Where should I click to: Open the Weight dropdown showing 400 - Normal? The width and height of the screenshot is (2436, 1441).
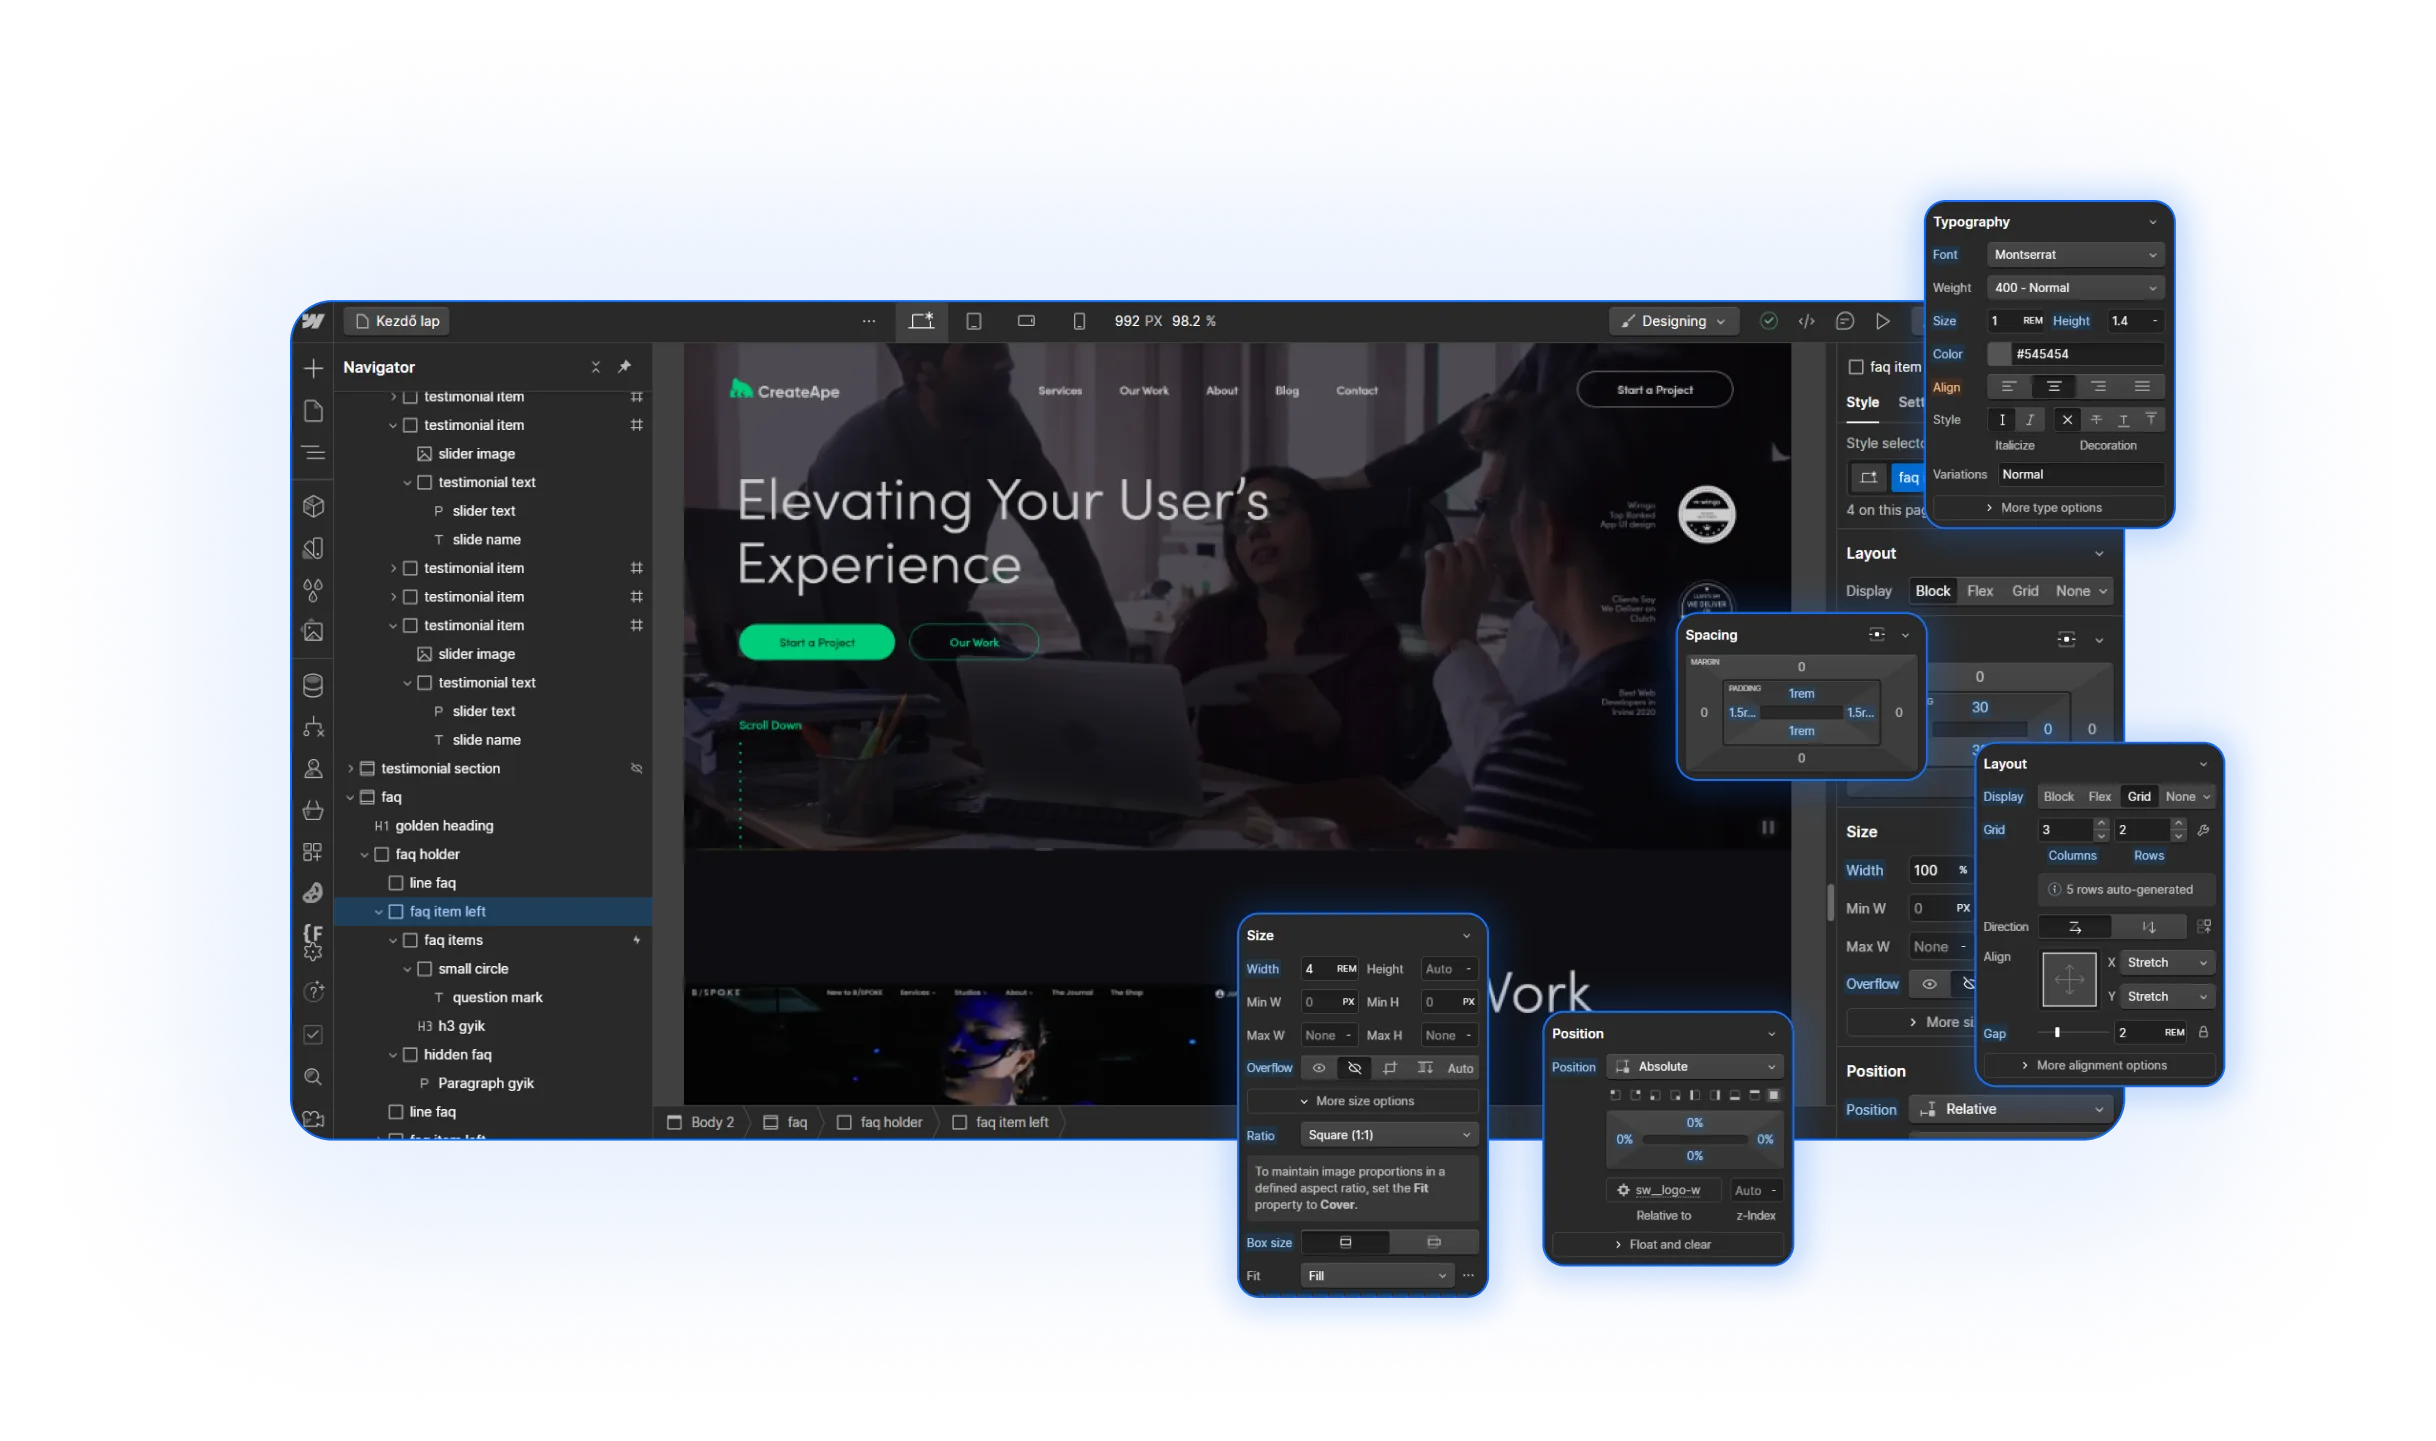pos(2075,288)
